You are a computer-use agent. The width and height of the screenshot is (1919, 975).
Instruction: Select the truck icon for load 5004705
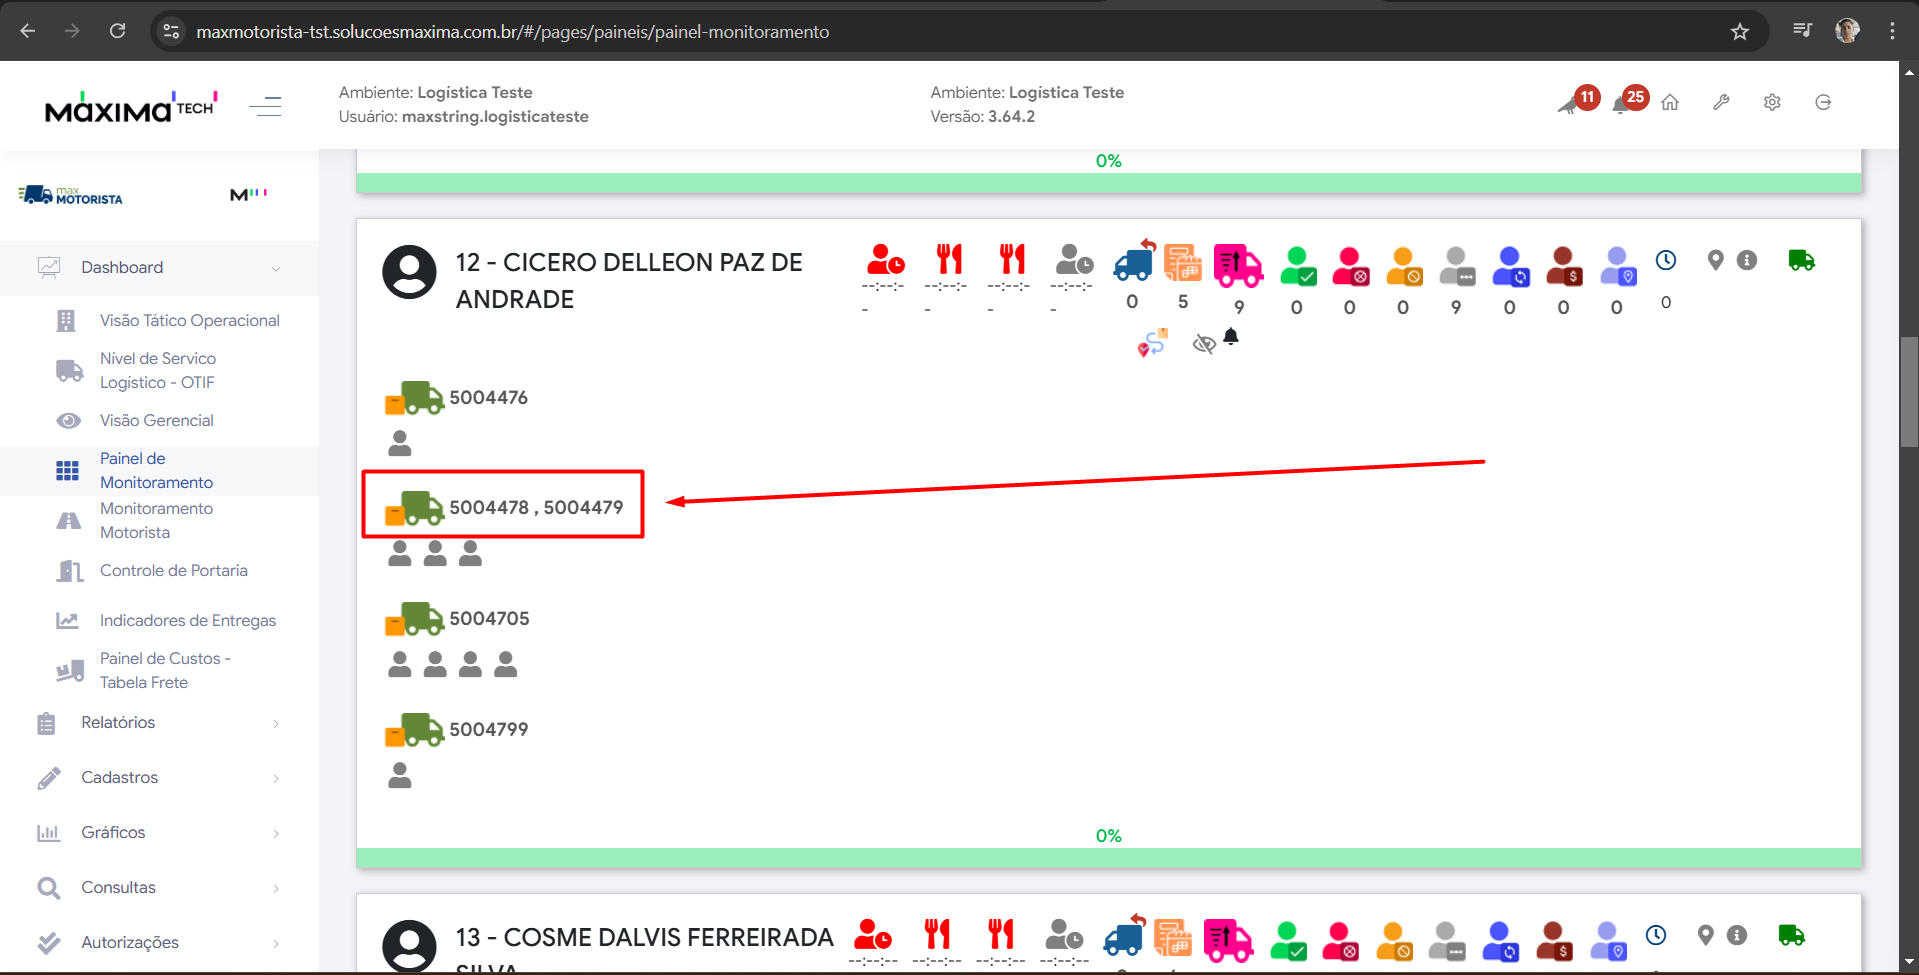click(x=414, y=619)
